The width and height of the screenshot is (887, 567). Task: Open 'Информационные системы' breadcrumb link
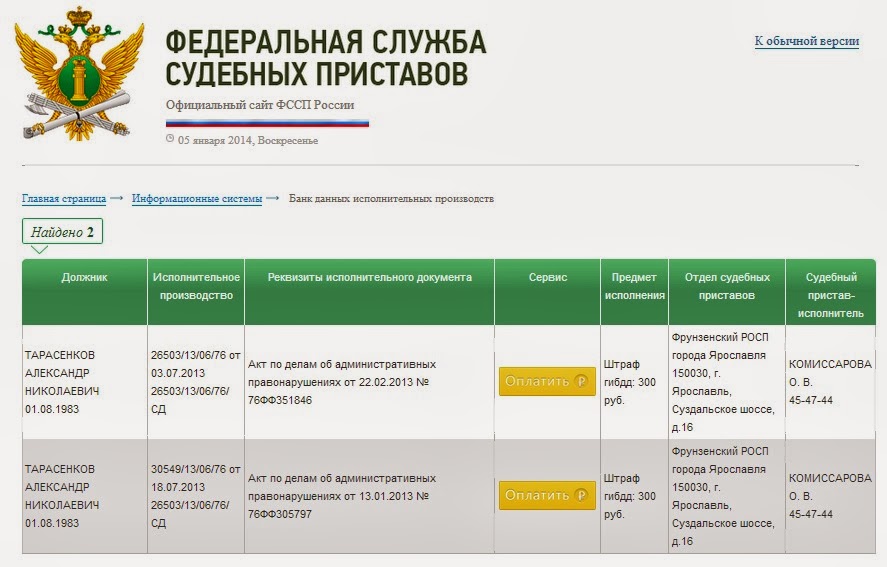coord(197,199)
